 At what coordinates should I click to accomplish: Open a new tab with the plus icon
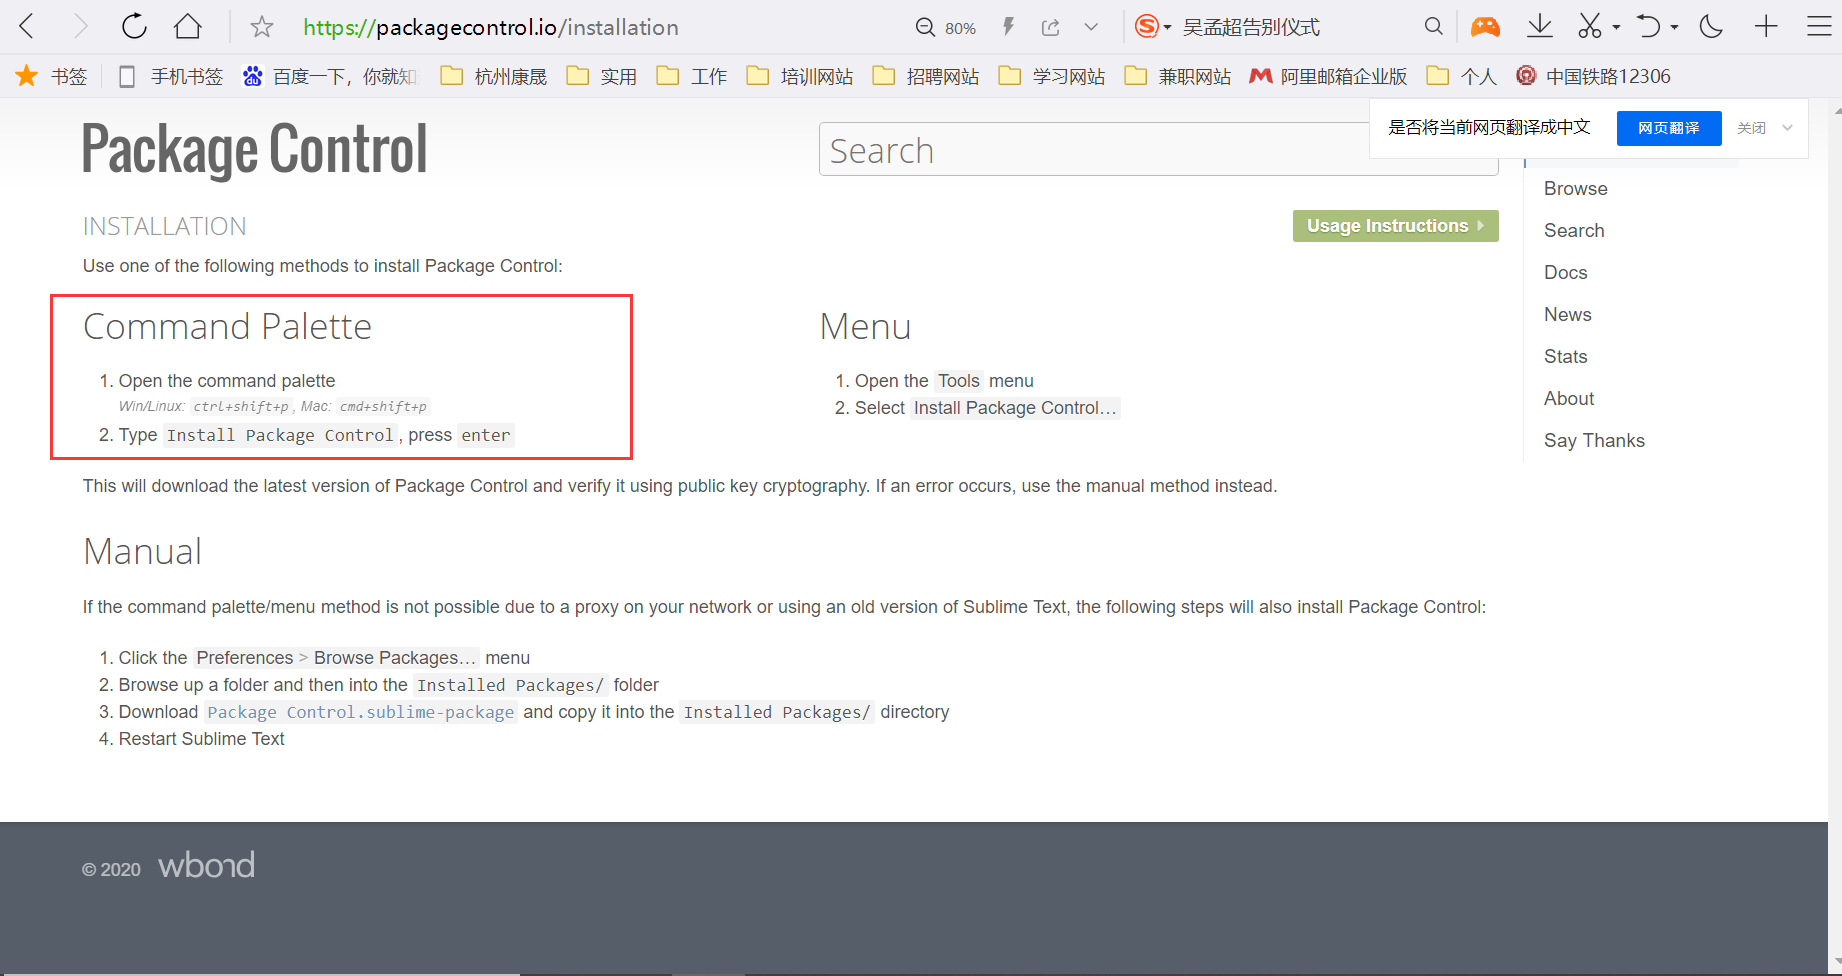(1766, 27)
